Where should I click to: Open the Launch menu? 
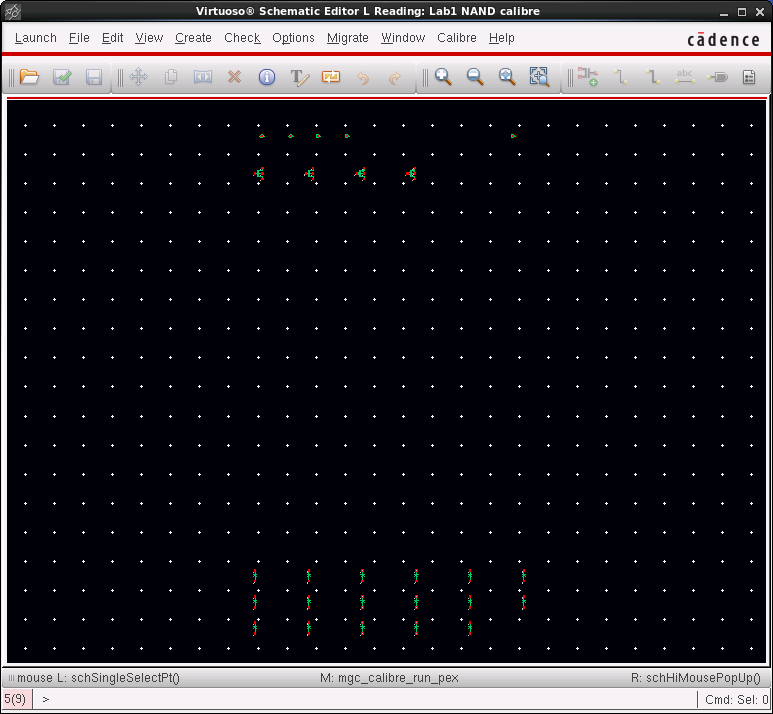[x=35, y=38]
